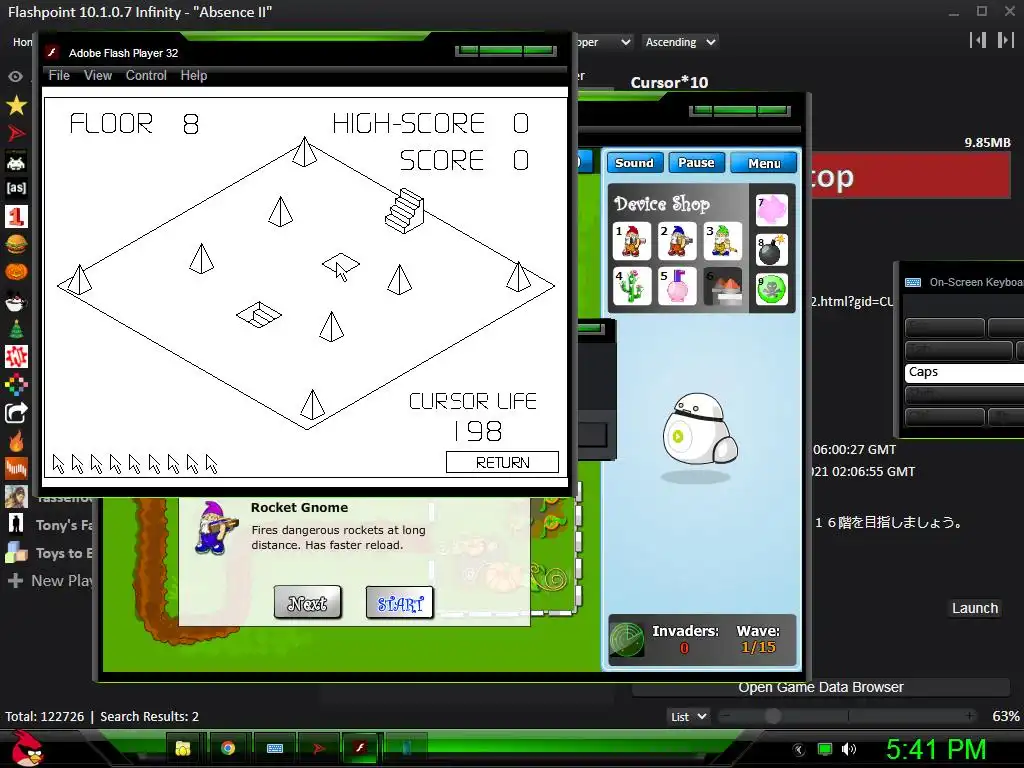Open the List layout dropdown
This screenshot has width=1024, height=768.
coord(688,716)
